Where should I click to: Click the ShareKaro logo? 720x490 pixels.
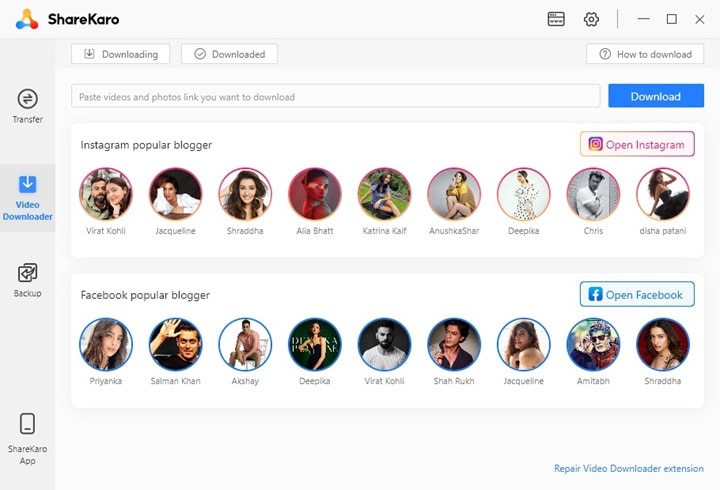point(27,19)
